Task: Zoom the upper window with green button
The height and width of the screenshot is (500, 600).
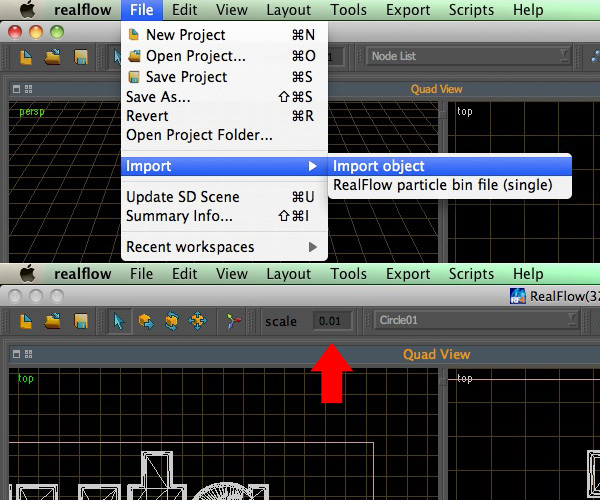Action: pyautogui.click(x=57, y=32)
